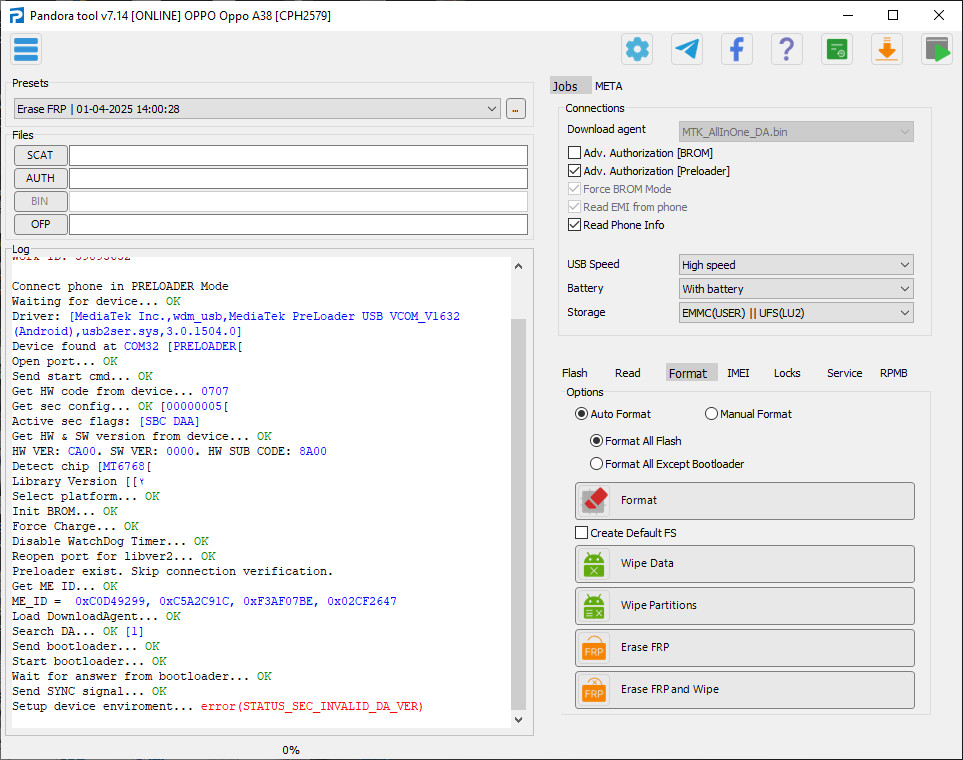Toggle Read EMI from phone checkbox
The height and width of the screenshot is (760, 963).
pos(574,206)
